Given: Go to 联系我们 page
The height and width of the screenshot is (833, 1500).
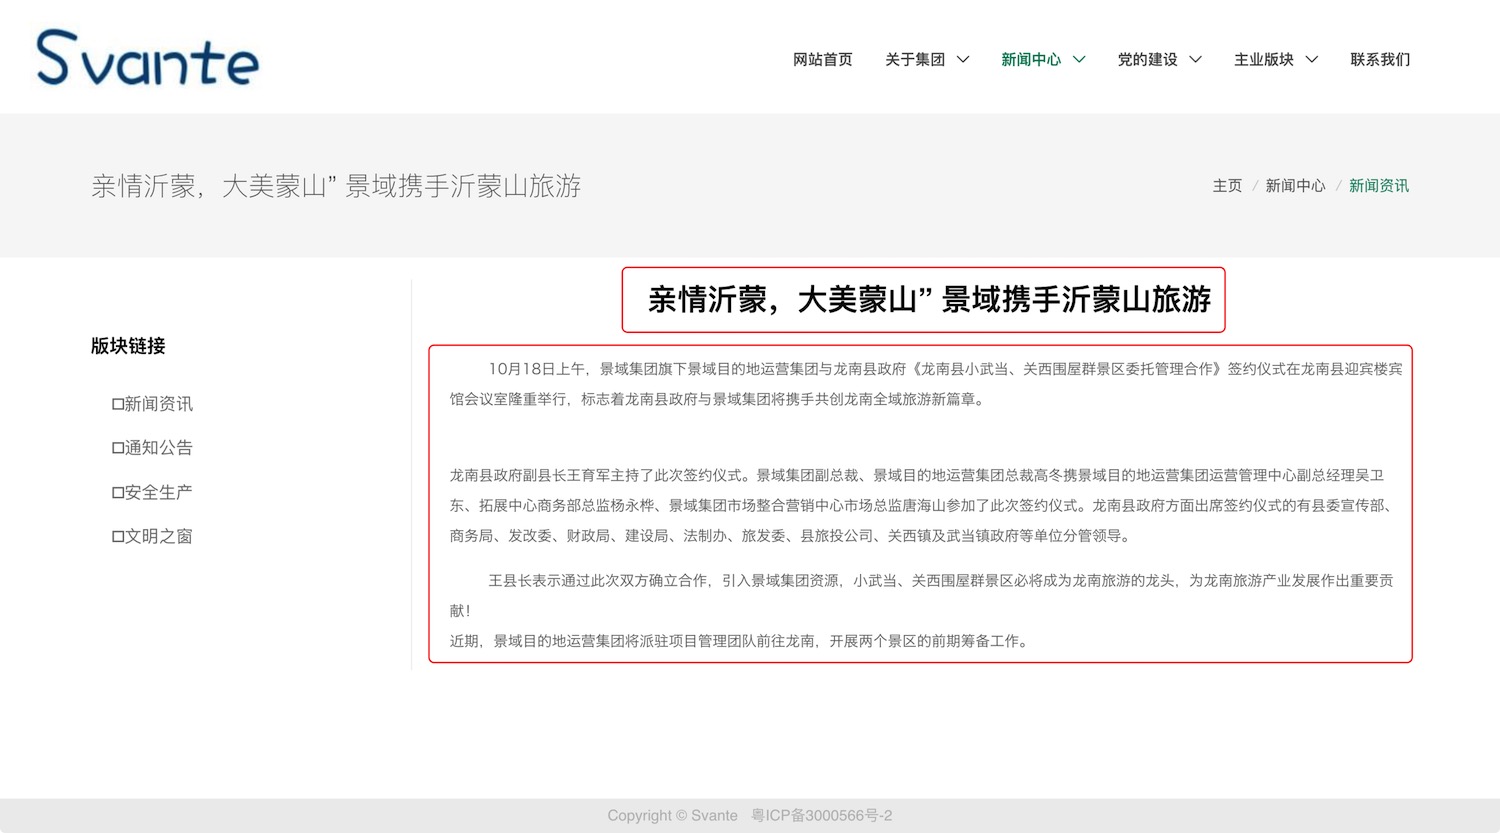Looking at the screenshot, I should 1380,60.
